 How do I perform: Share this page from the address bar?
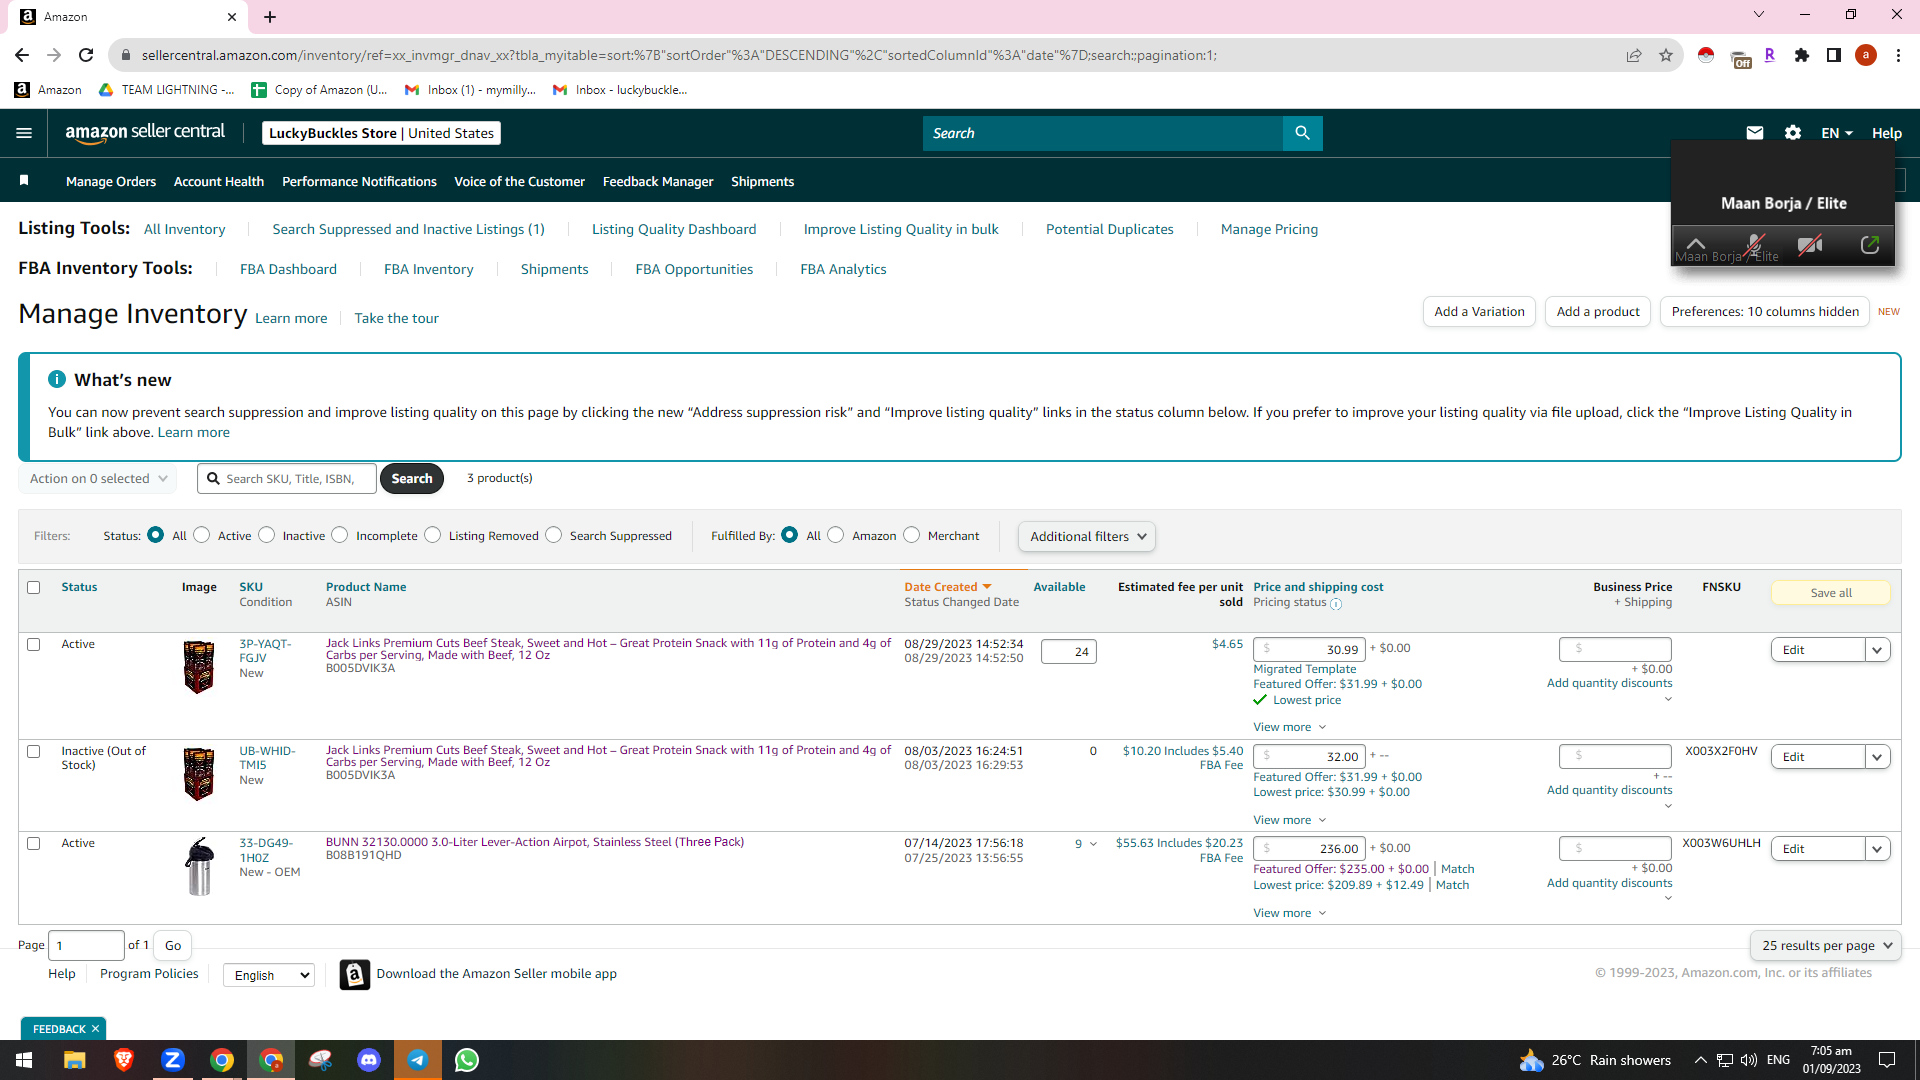[x=1634, y=55]
